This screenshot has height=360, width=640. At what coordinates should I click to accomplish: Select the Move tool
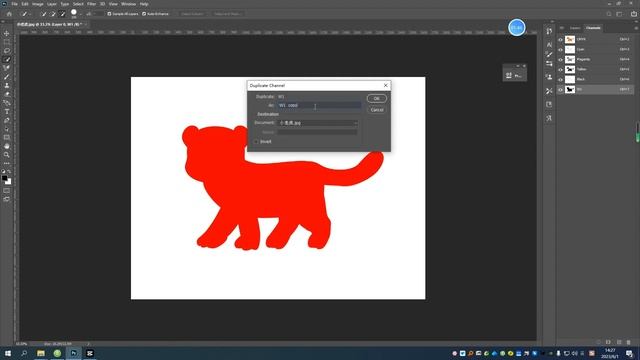[x=7, y=33]
